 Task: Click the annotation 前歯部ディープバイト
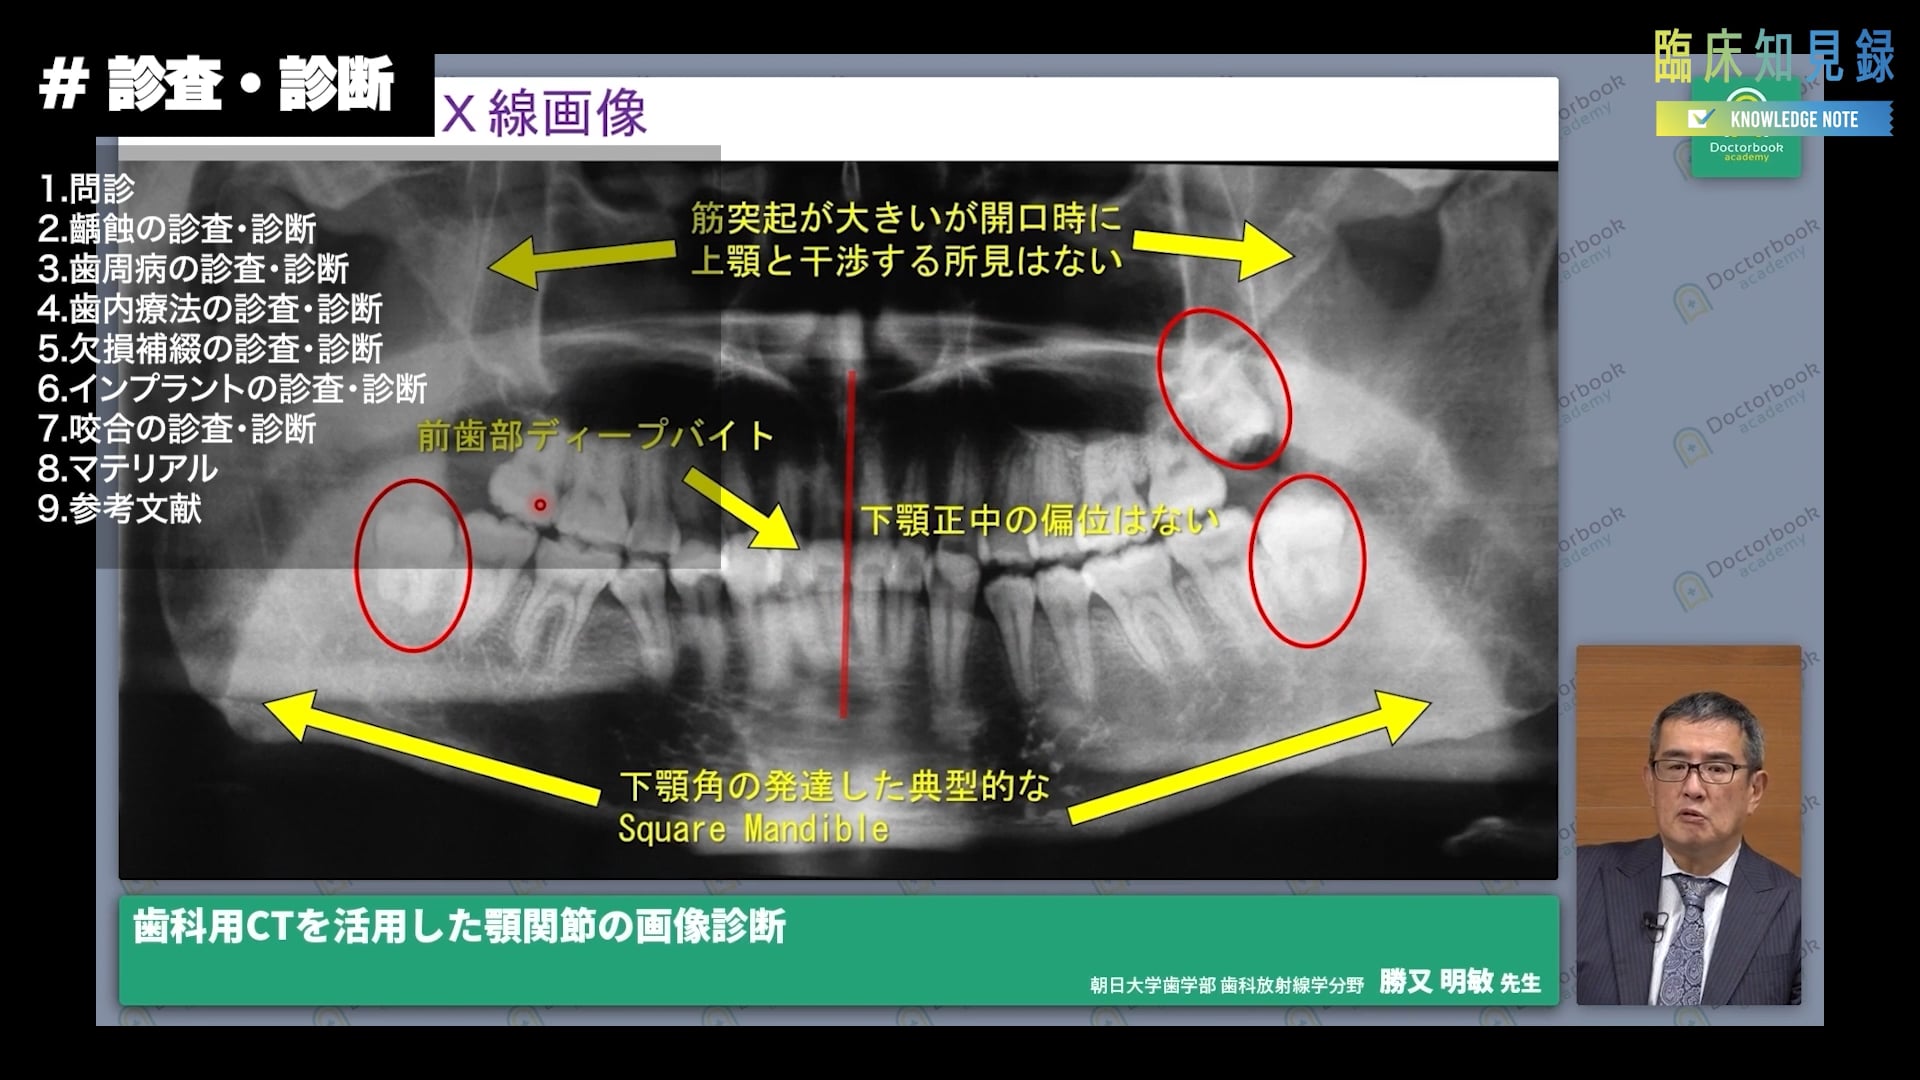596,436
